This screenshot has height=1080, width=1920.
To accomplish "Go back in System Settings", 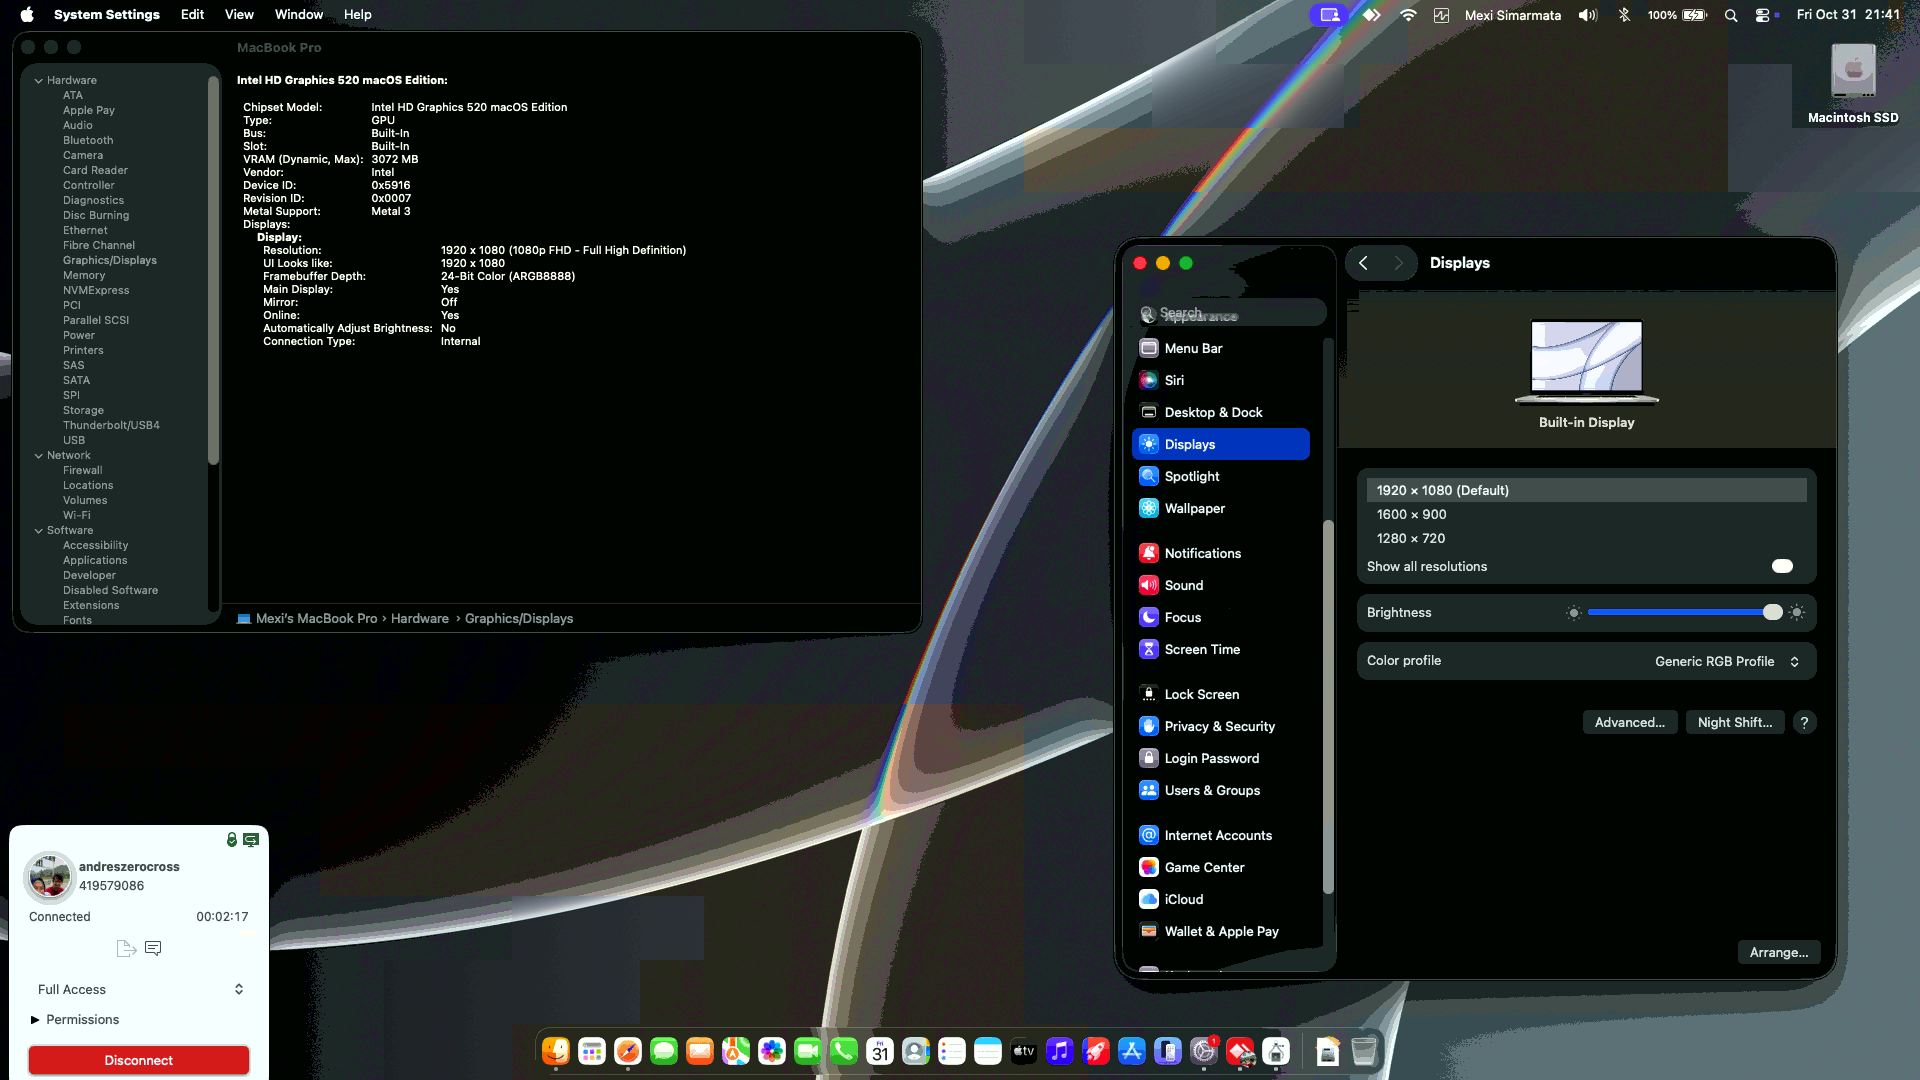I will [x=1363, y=263].
